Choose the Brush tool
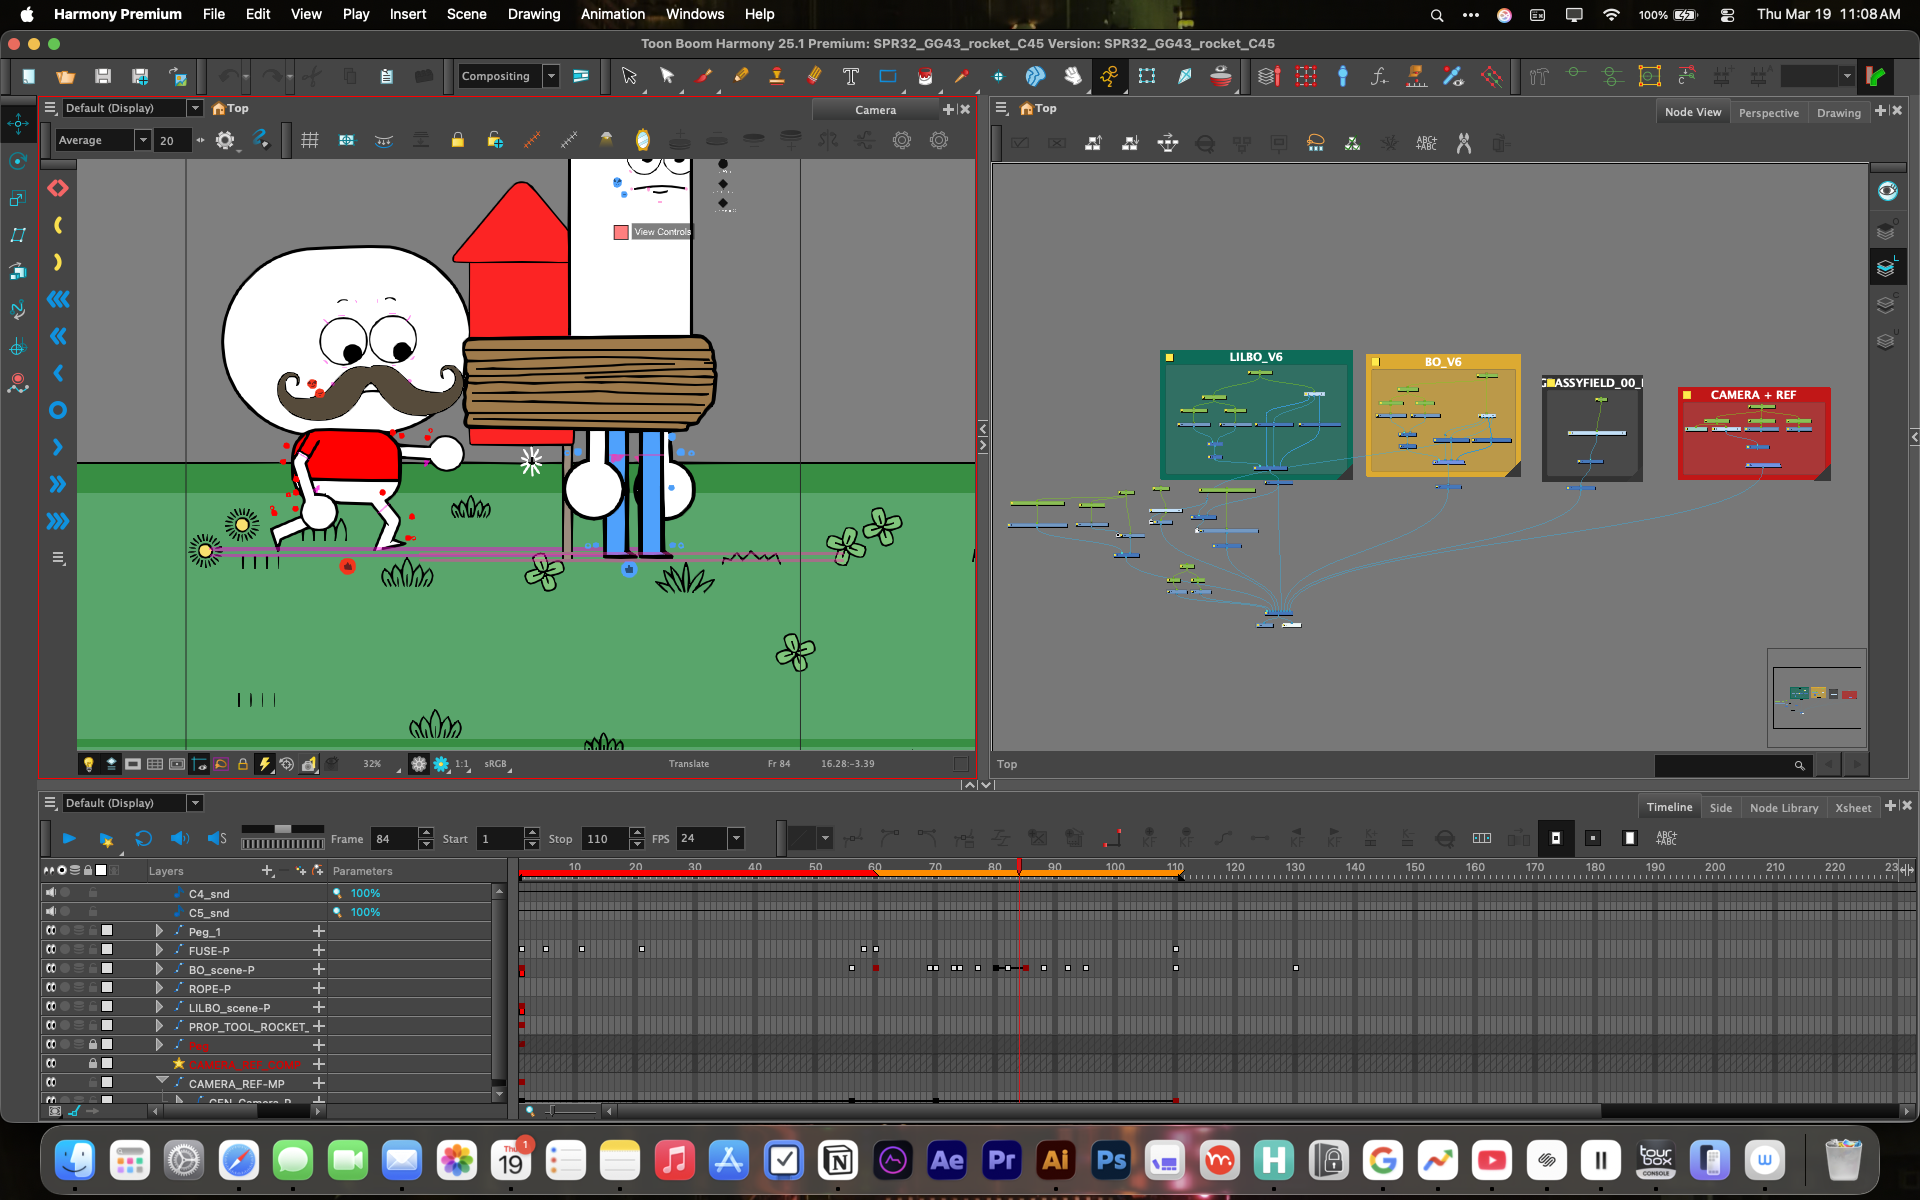Viewport: 1920px width, 1200px height. (704, 76)
